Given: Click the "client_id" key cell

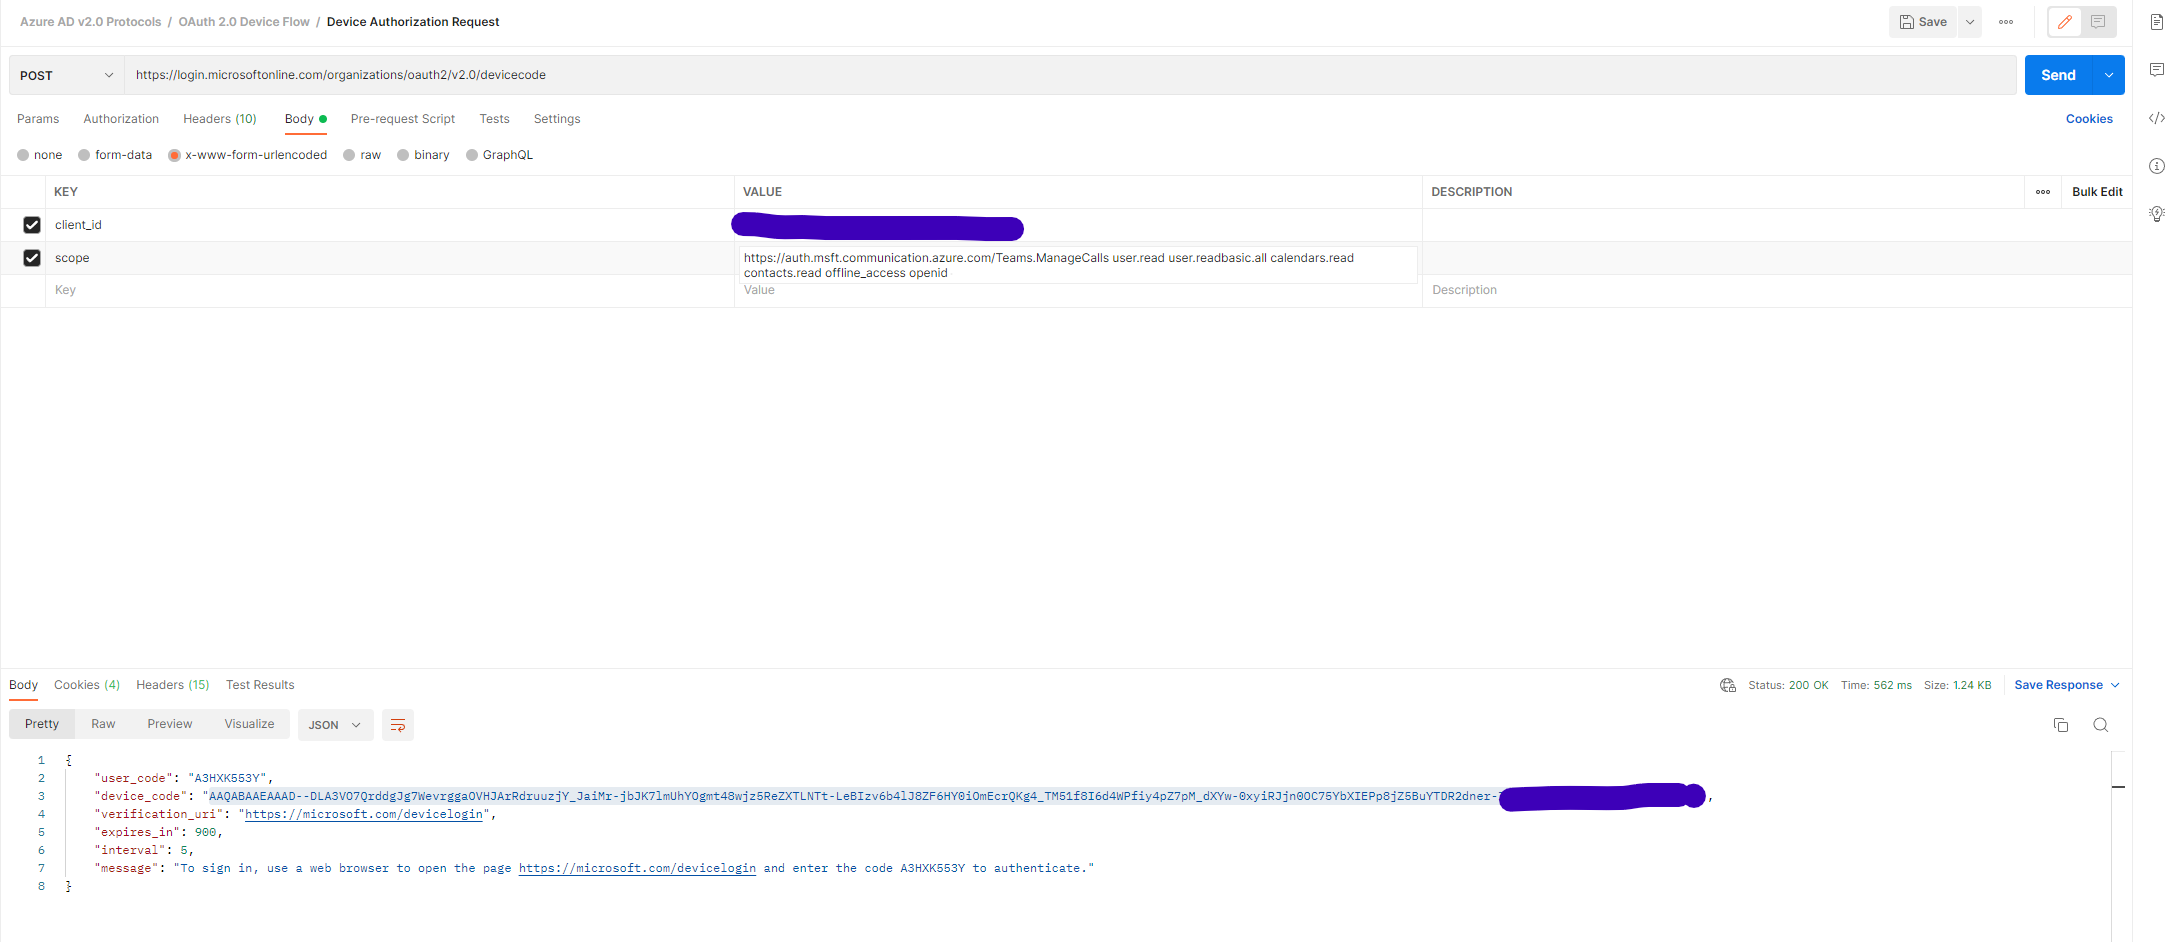Looking at the screenshot, I should point(390,225).
